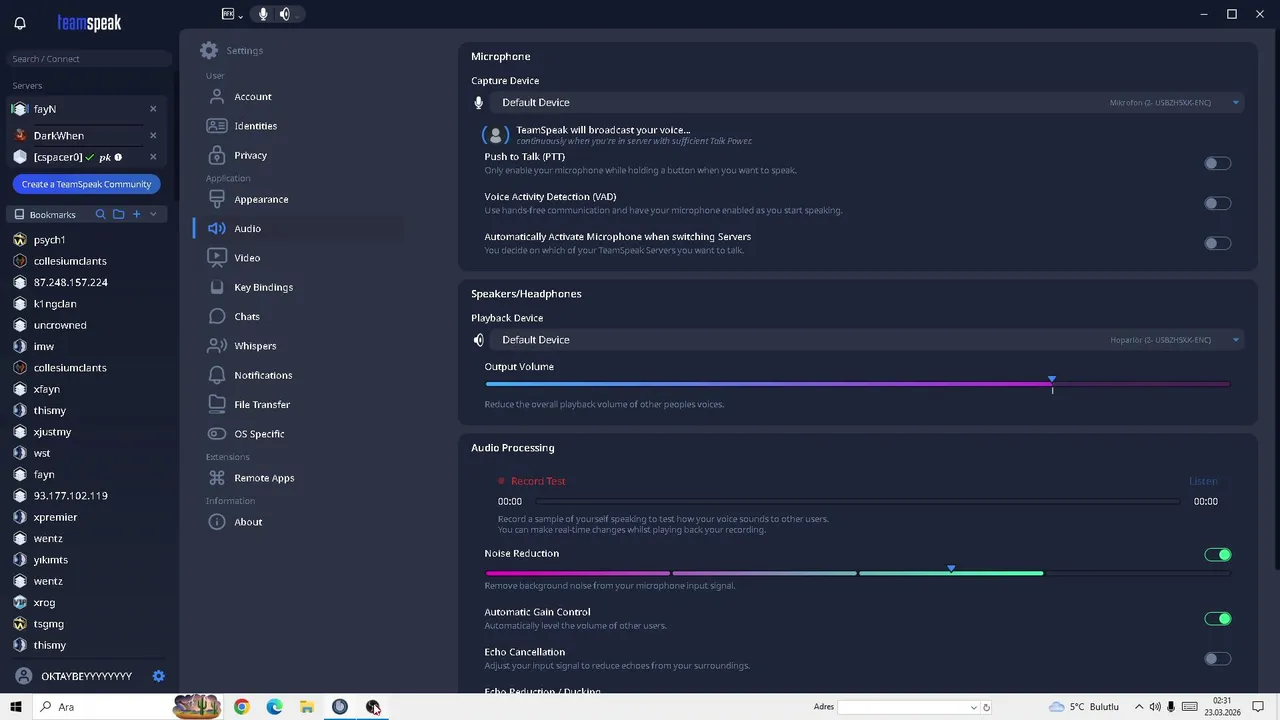This screenshot has width=1280, height=720.
Task: Open Windows Start menu
Action: click(16, 707)
